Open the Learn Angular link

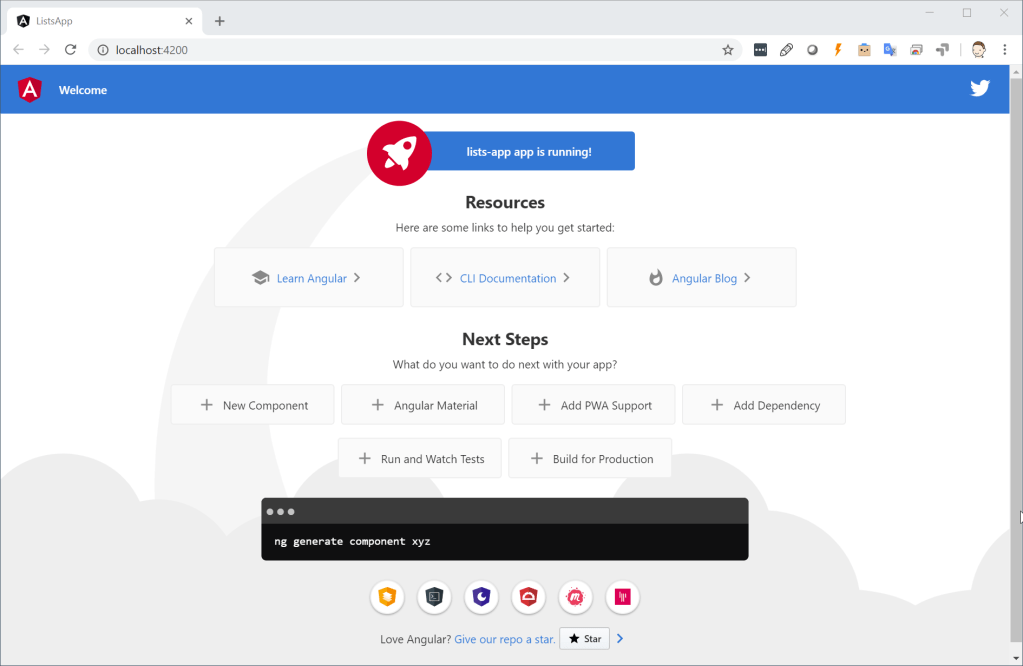tap(309, 278)
